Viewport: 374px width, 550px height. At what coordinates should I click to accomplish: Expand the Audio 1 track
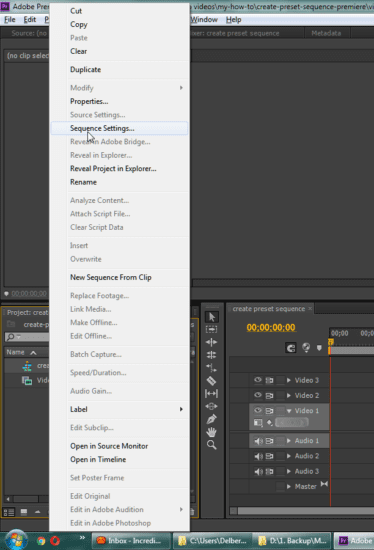point(289,441)
